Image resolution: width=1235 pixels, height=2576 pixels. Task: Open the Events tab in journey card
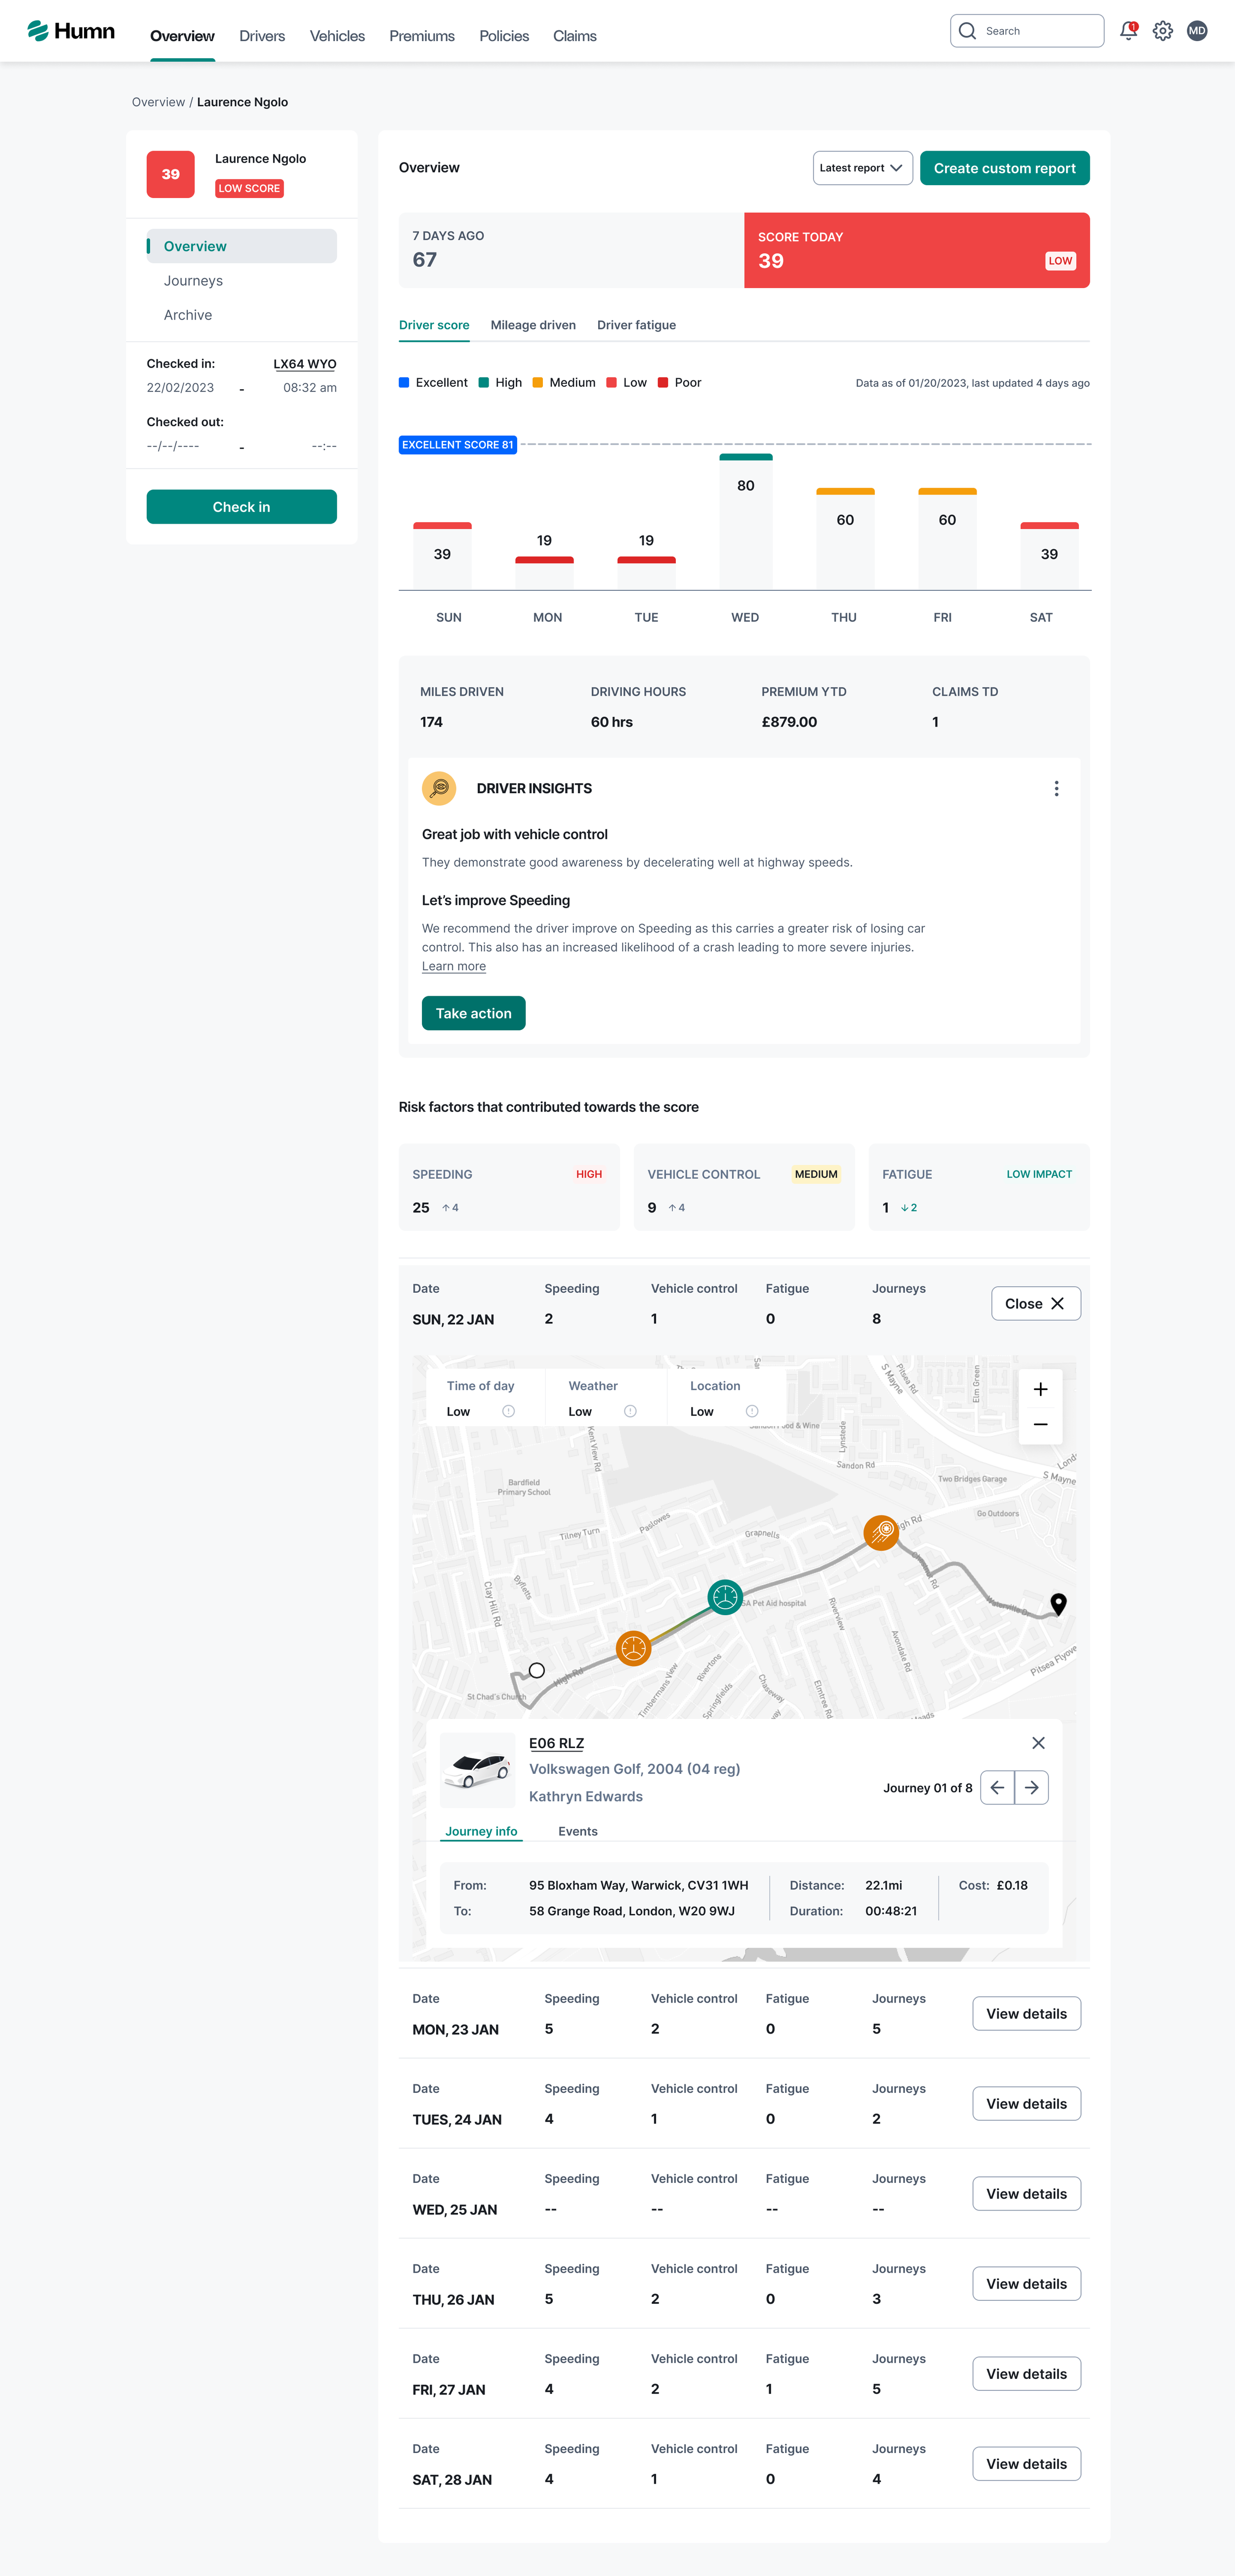click(577, 1831)
